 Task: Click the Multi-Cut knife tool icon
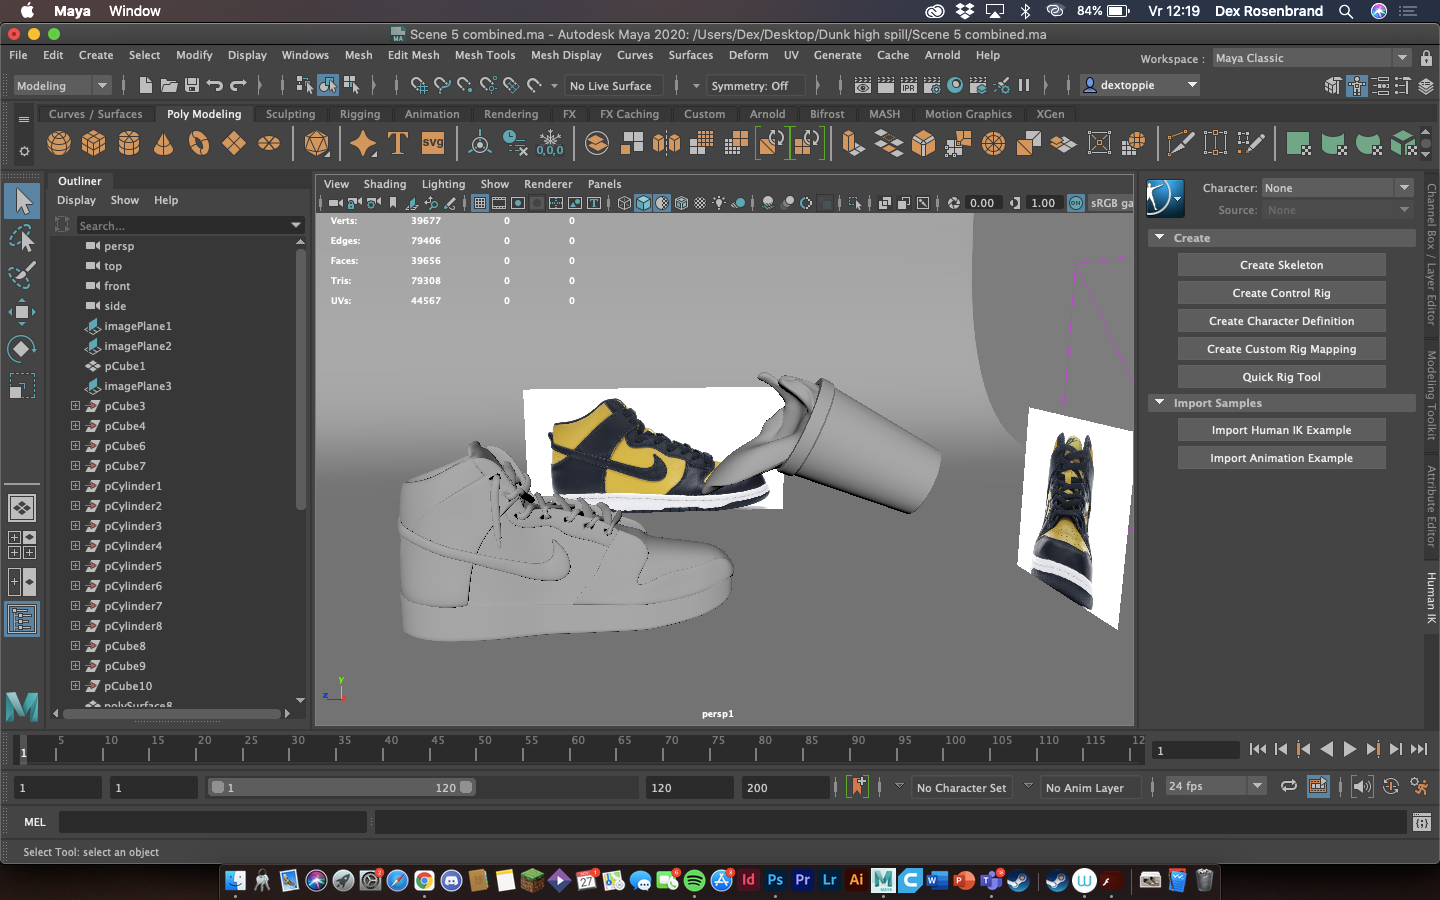(x=1180, y=144)
